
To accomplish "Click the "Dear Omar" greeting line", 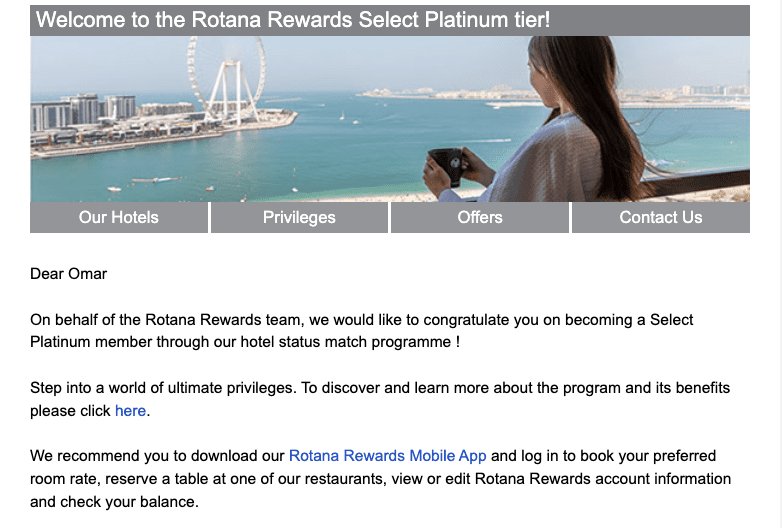I will (68, 274).
